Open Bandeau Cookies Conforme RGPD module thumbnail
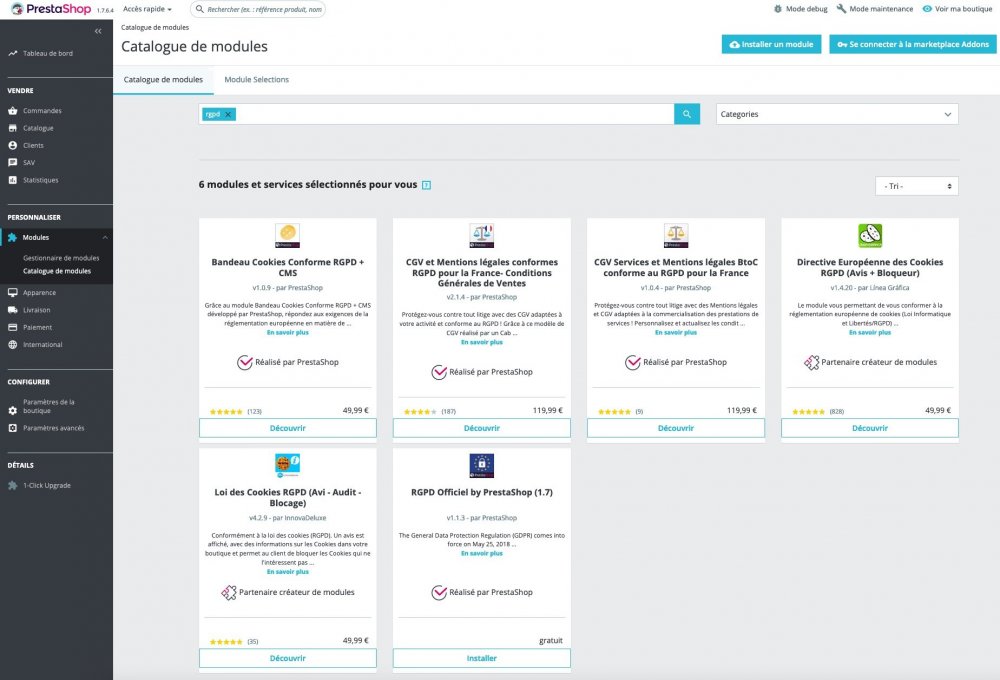 click(288, 235)
